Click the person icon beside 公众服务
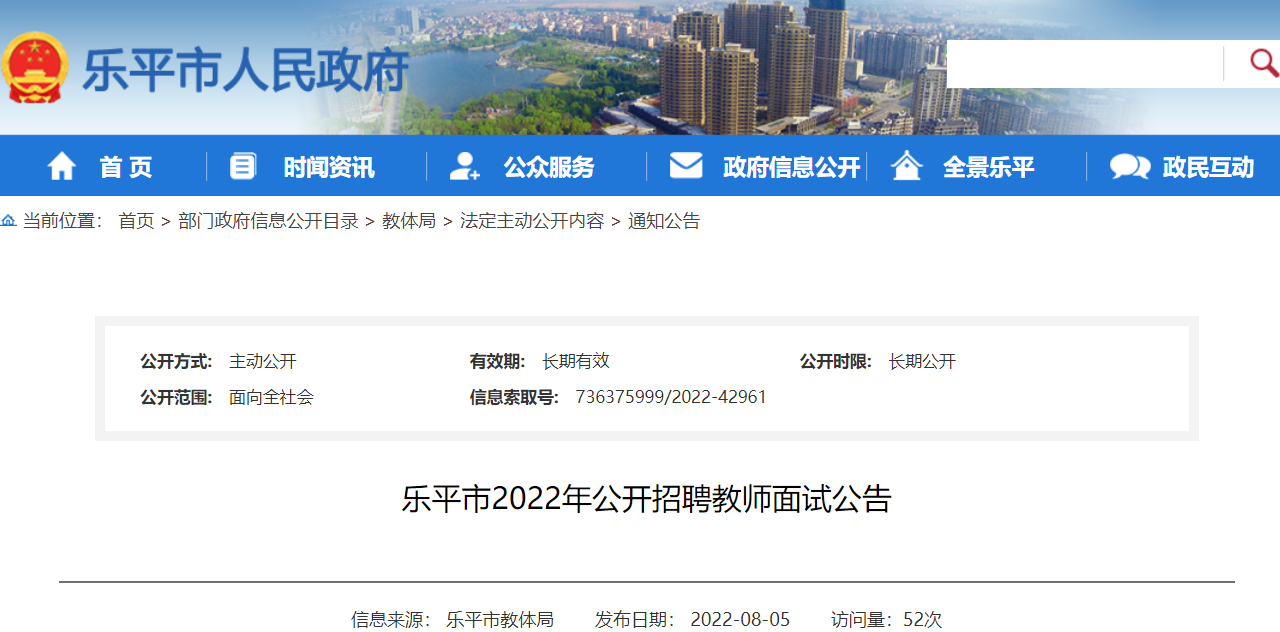 [464, 166]
